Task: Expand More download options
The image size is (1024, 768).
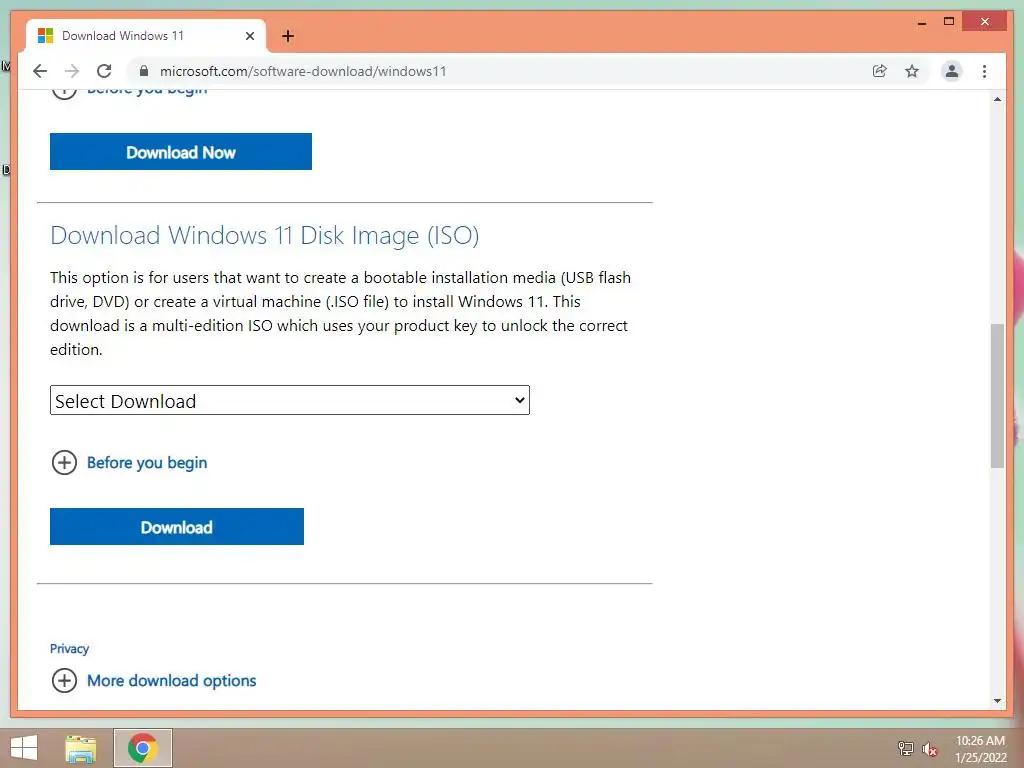Action: coord(154,680)
